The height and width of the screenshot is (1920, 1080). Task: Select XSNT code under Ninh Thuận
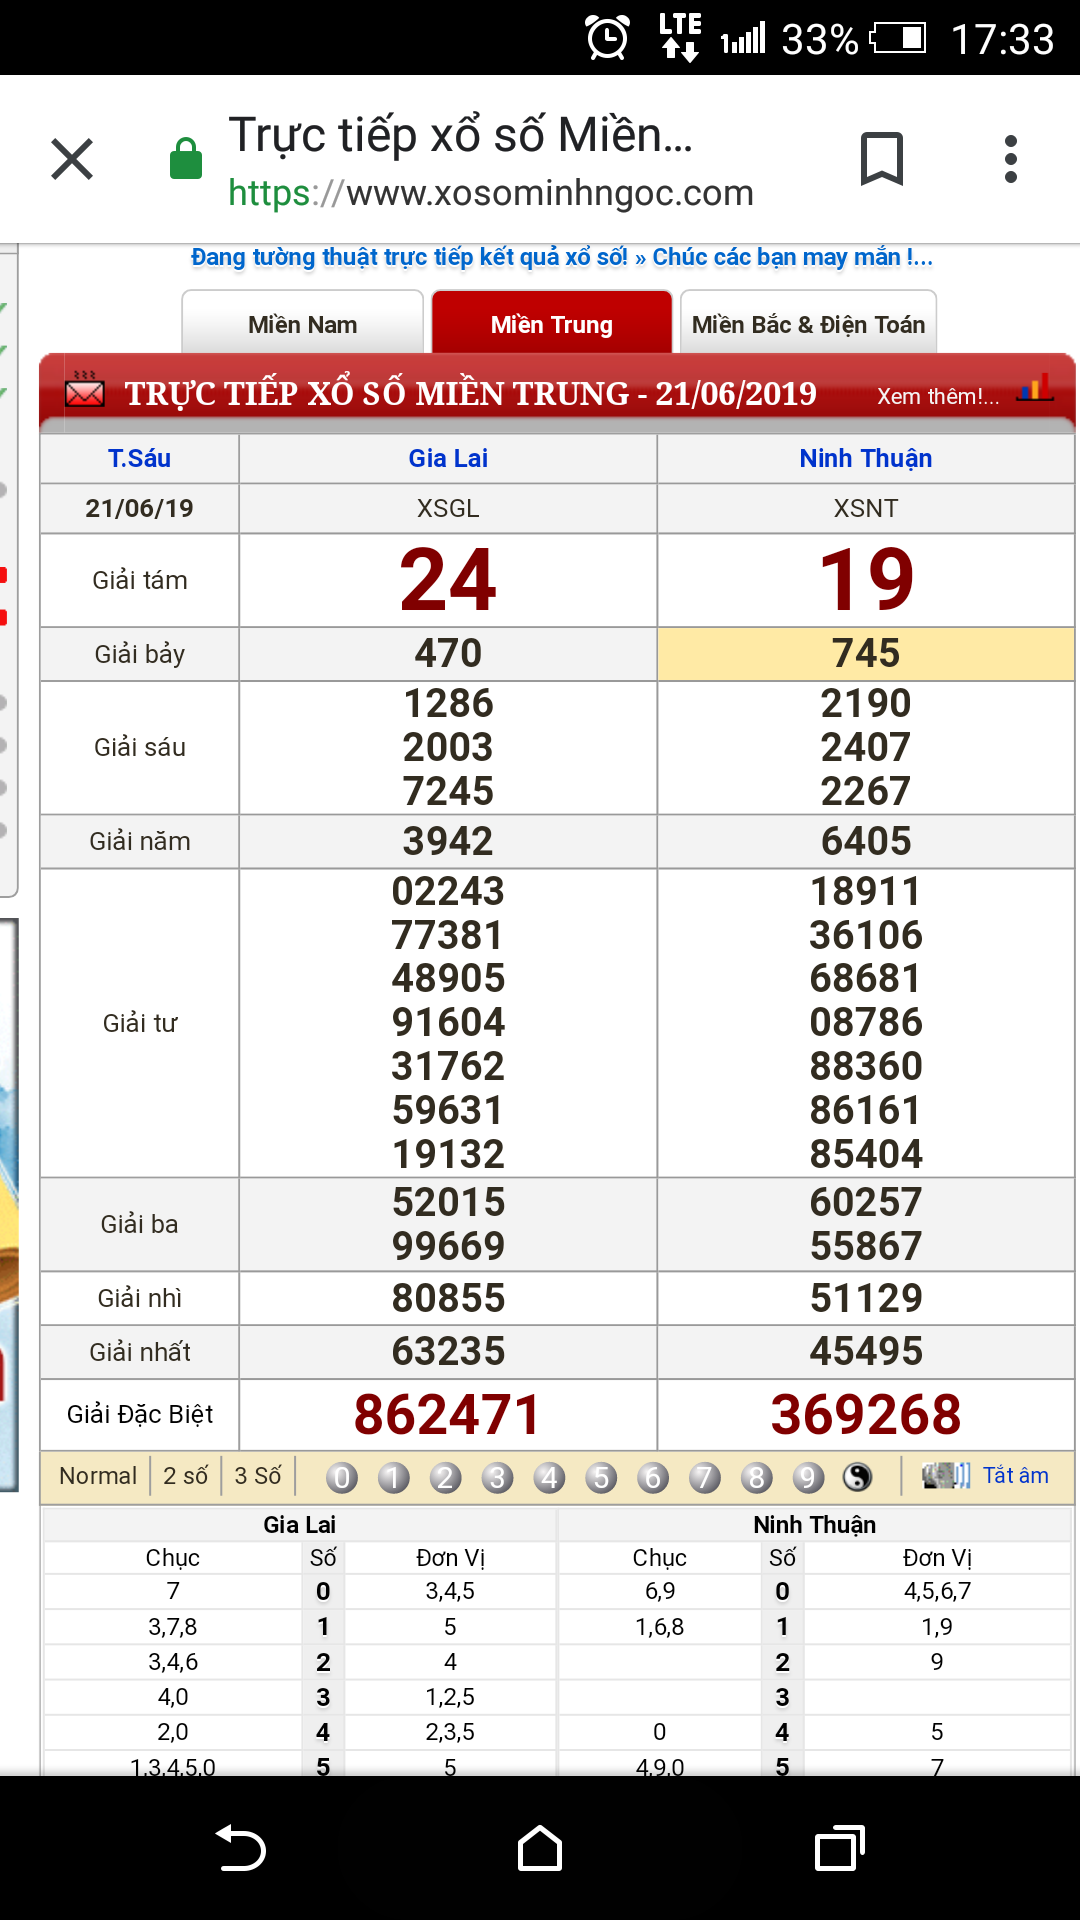(x=866, y=508)
